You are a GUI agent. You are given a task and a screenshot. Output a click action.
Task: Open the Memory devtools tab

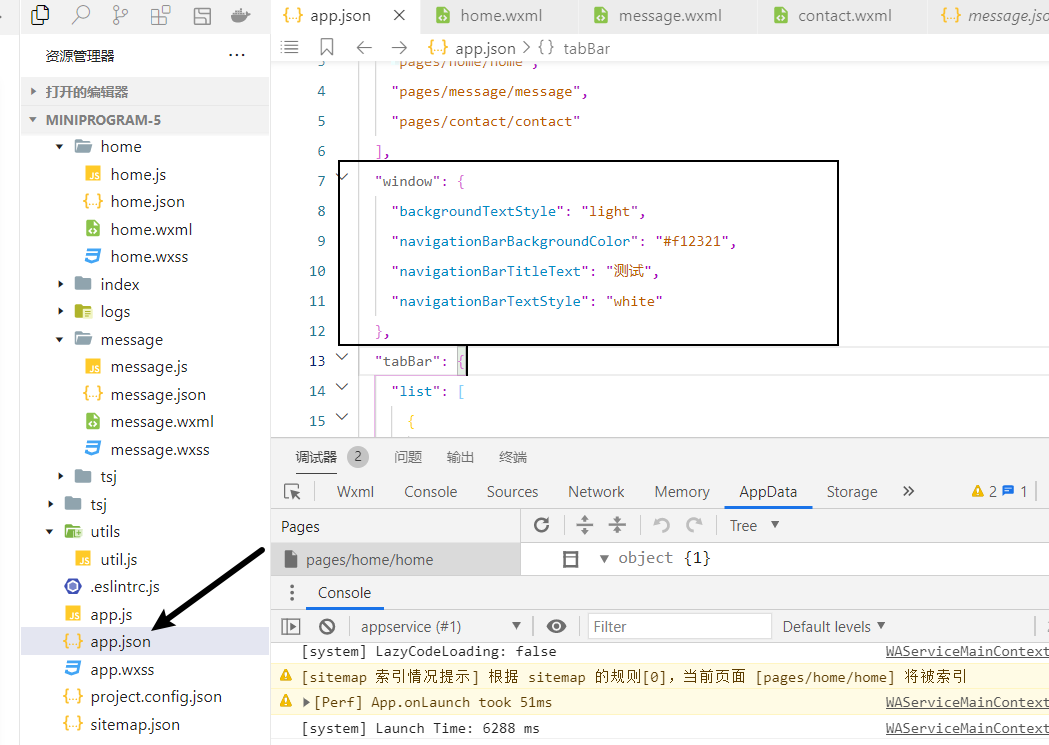coord(682,492)
